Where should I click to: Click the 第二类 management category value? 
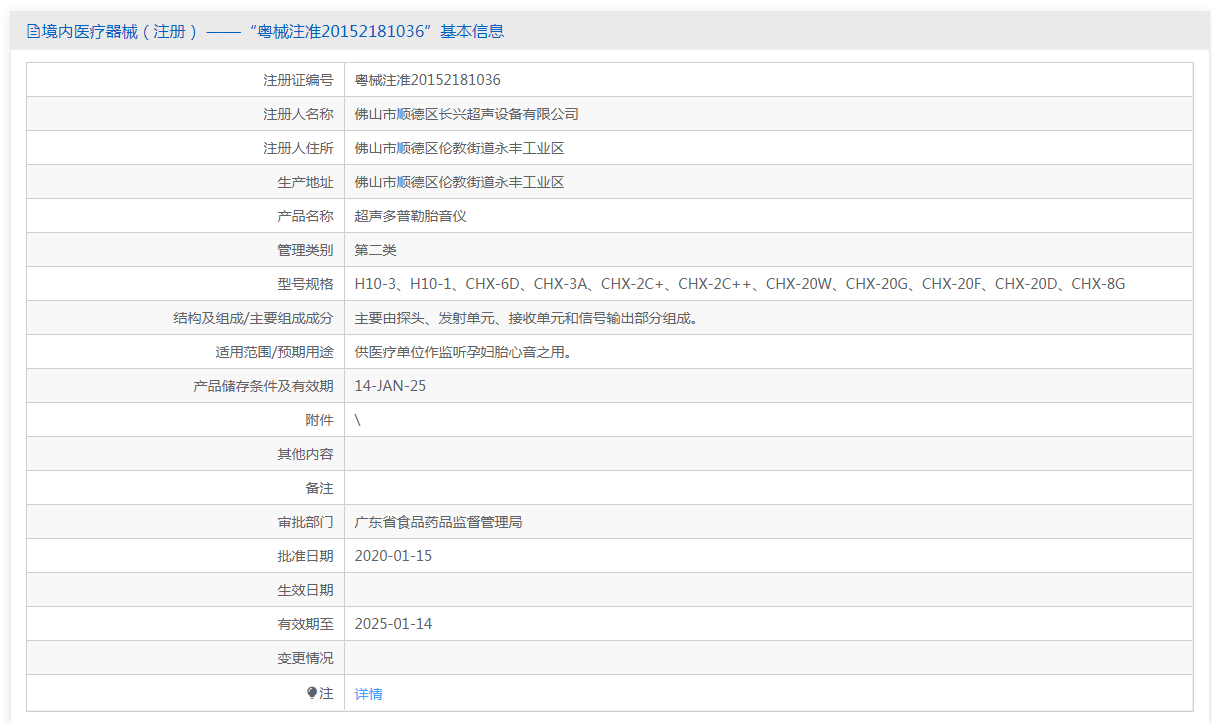click(376, 250)
